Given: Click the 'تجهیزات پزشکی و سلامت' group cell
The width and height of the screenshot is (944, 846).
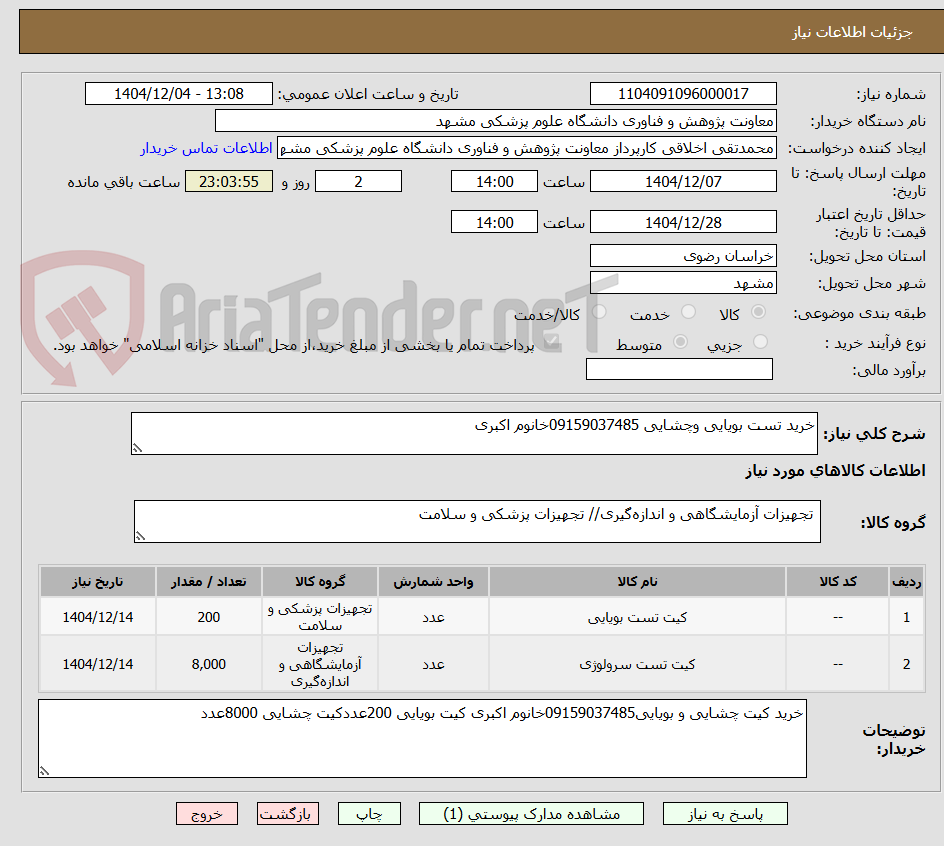Looking at the screenshot, I should click(320, 617).
